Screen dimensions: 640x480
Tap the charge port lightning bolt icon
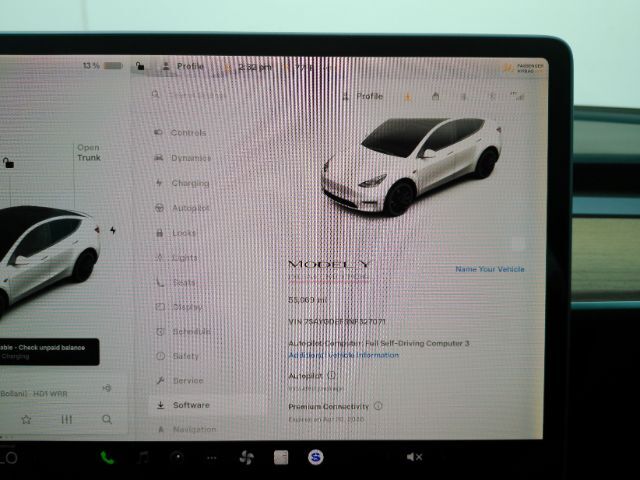click(113, 231)
